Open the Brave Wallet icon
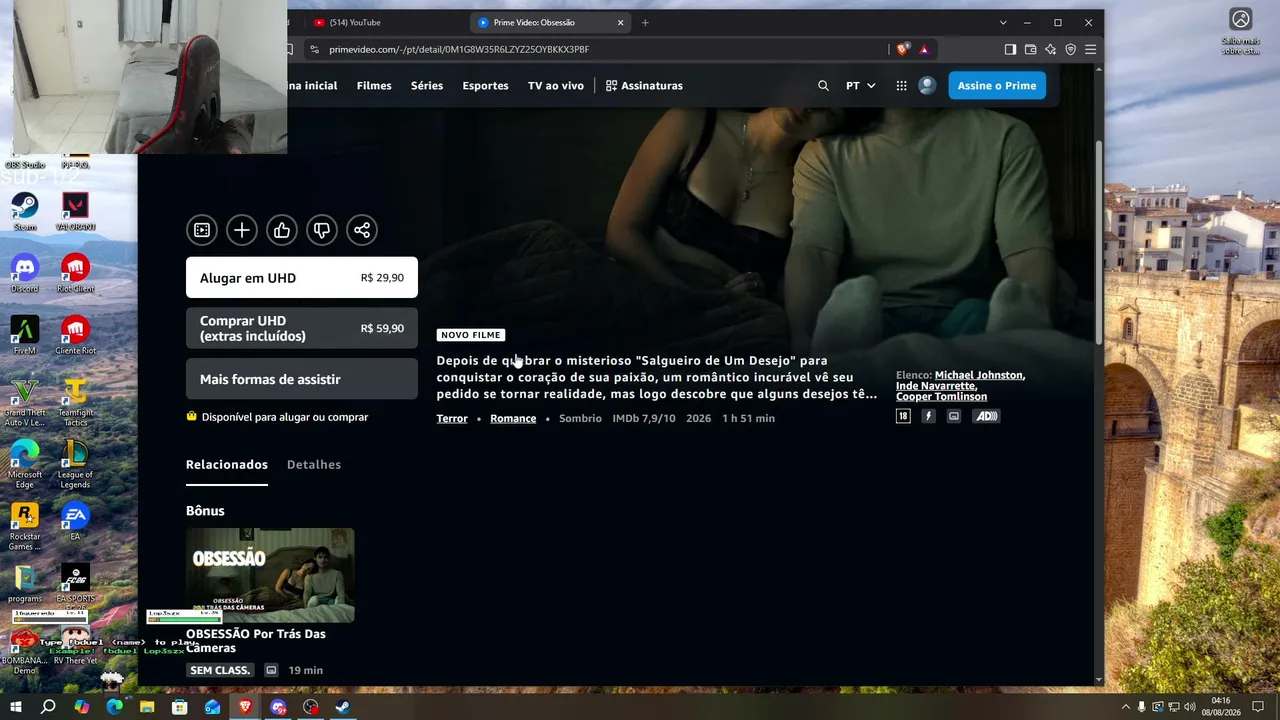The image size is (1280, 720). click(x=1030, y=49)
